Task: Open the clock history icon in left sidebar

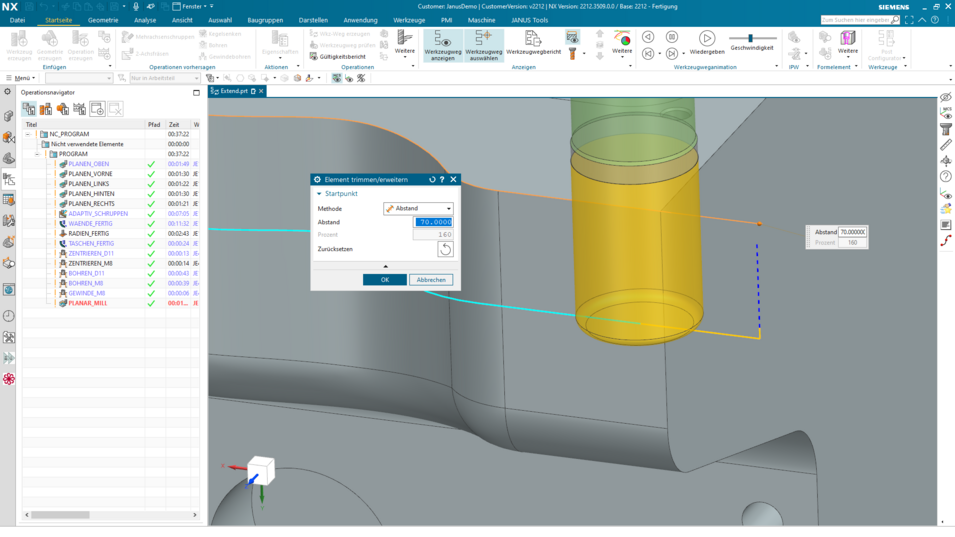Action: click(9, 316)
